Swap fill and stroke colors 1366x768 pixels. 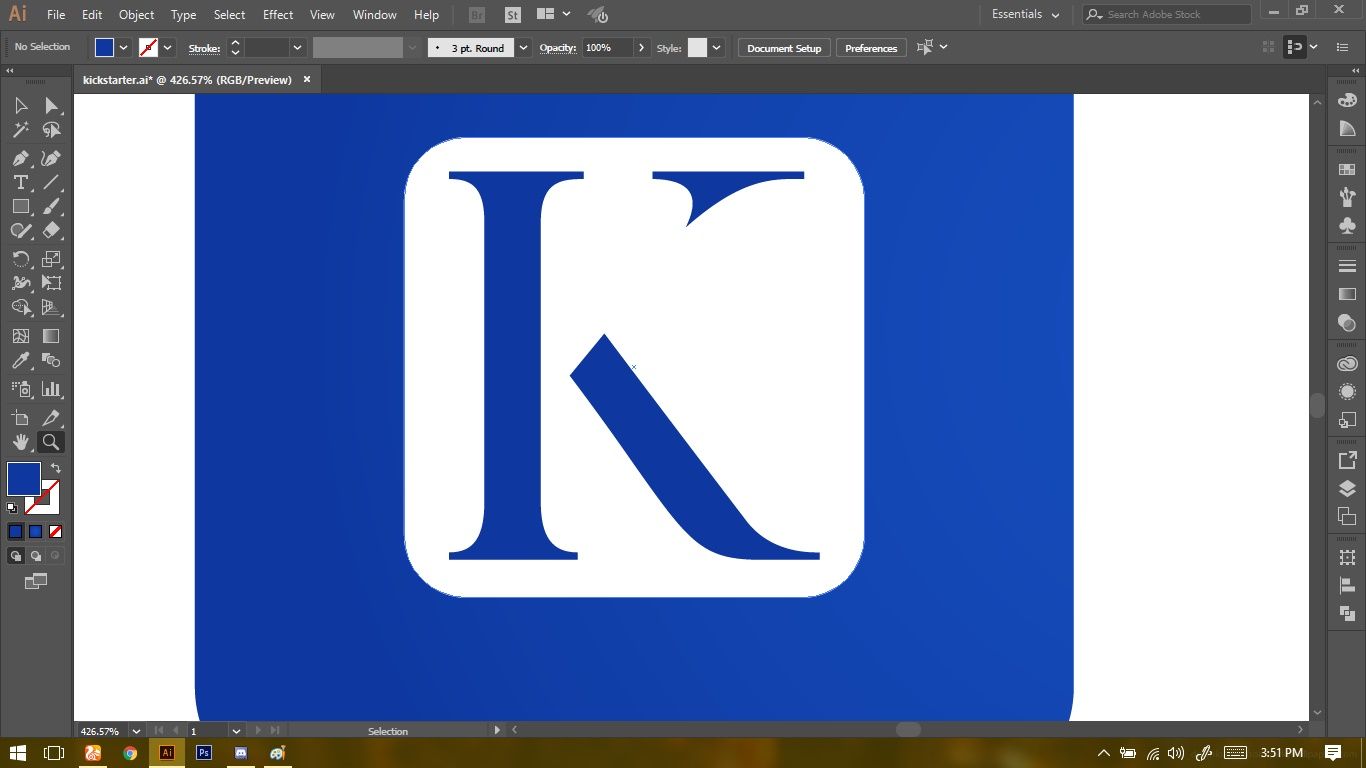[x=56, y=468]
